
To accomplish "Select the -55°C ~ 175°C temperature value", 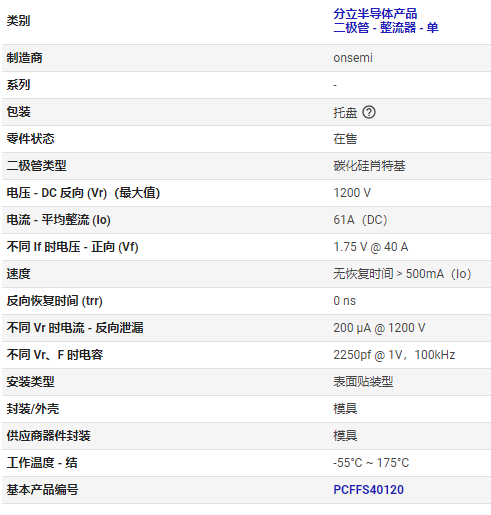I will pyautogui.click(x=371, y=463).
